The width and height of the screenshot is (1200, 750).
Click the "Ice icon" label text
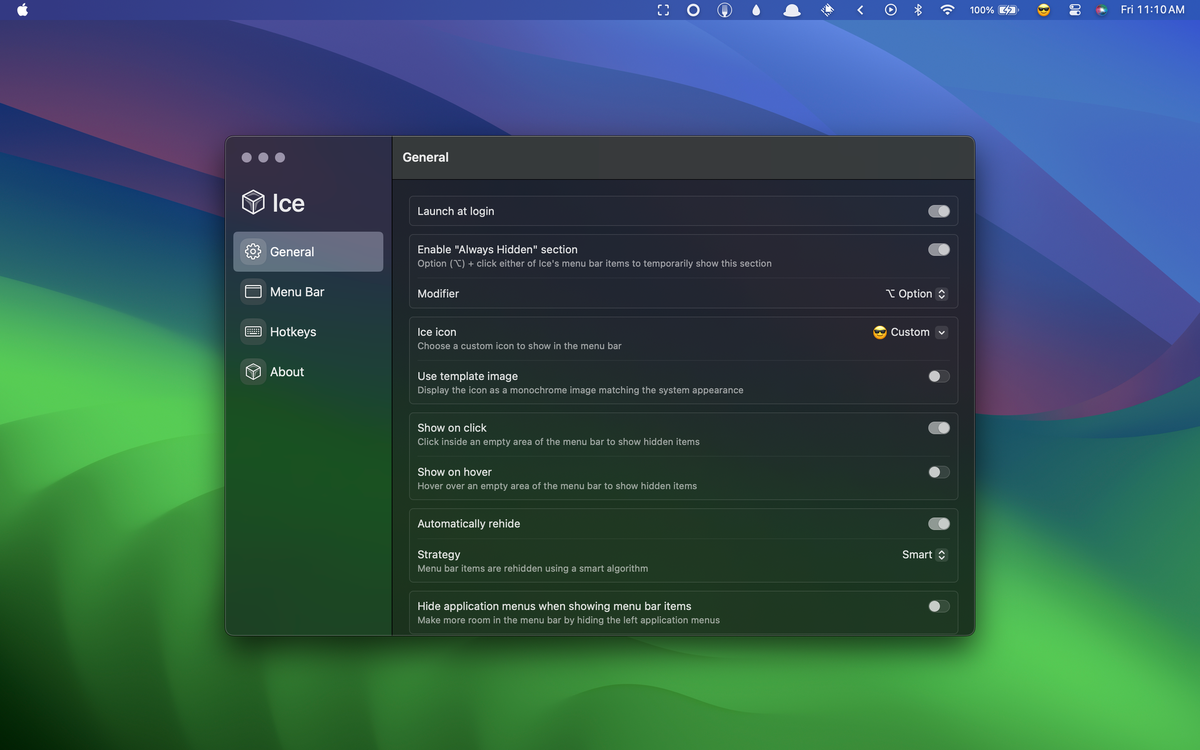437,332
